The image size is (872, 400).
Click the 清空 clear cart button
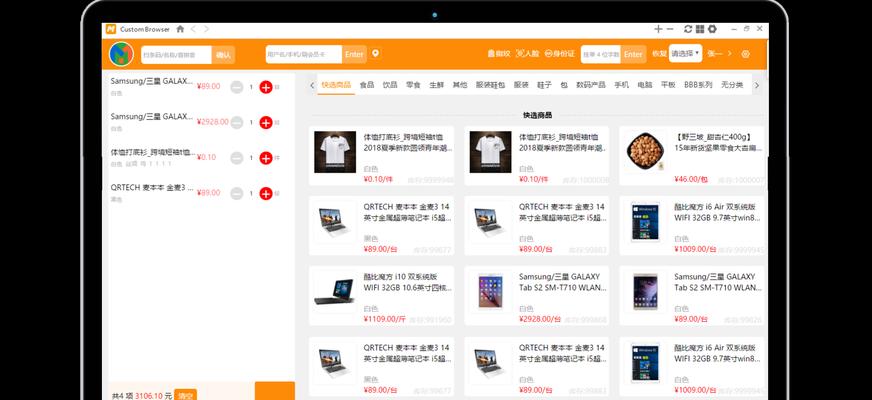point(185,395)
